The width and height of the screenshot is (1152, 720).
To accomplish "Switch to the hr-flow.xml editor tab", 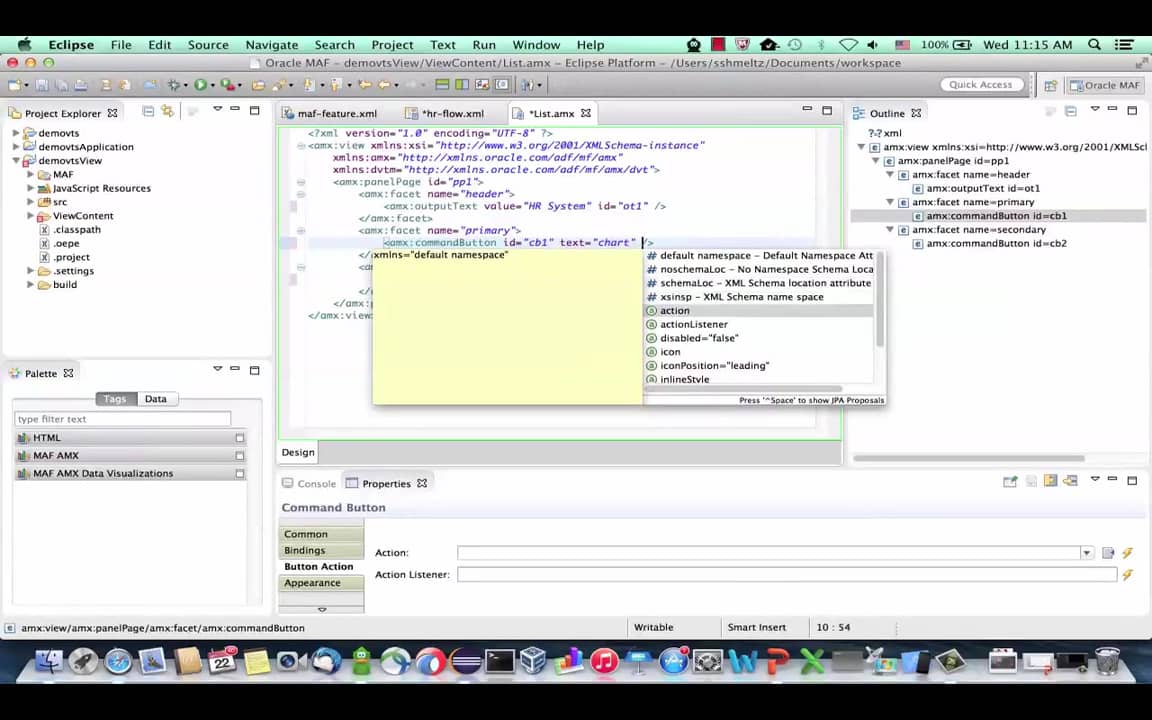I will pos(445,113).
